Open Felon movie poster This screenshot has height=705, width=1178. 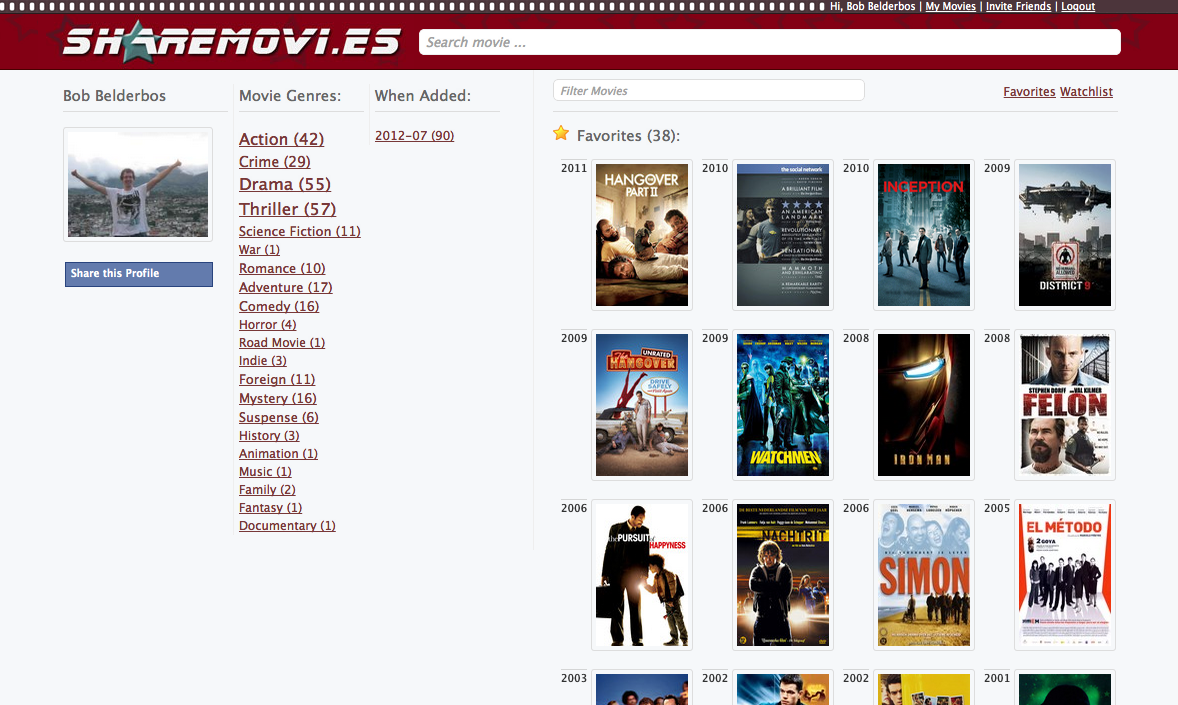[1065, 405]
